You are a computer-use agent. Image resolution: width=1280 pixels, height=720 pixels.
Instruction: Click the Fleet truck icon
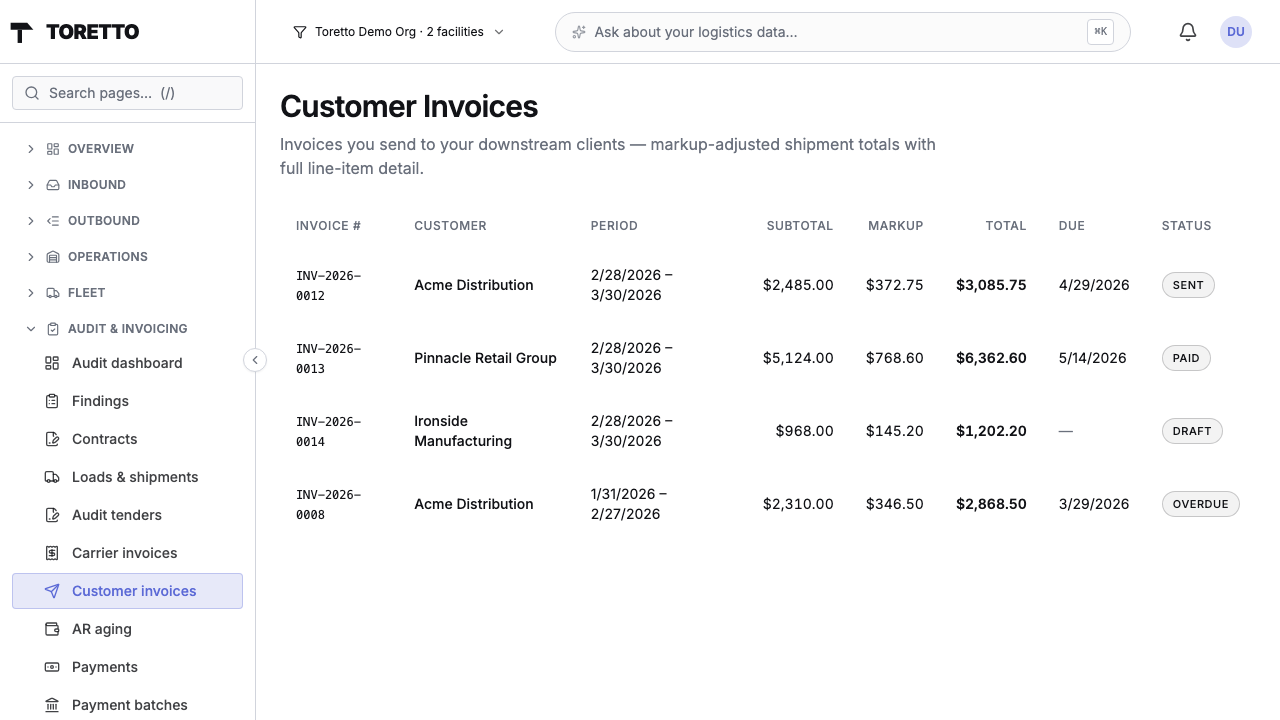[x=53, y=293]
